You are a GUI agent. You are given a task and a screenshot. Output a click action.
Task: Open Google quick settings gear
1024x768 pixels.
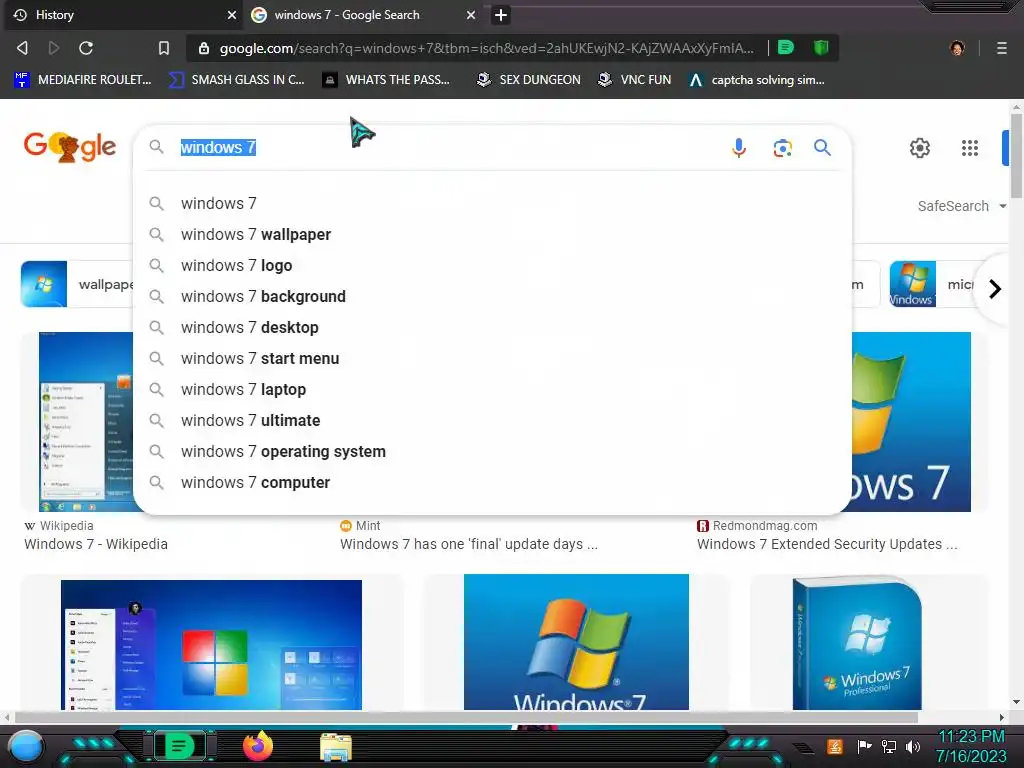pos(920,148)
